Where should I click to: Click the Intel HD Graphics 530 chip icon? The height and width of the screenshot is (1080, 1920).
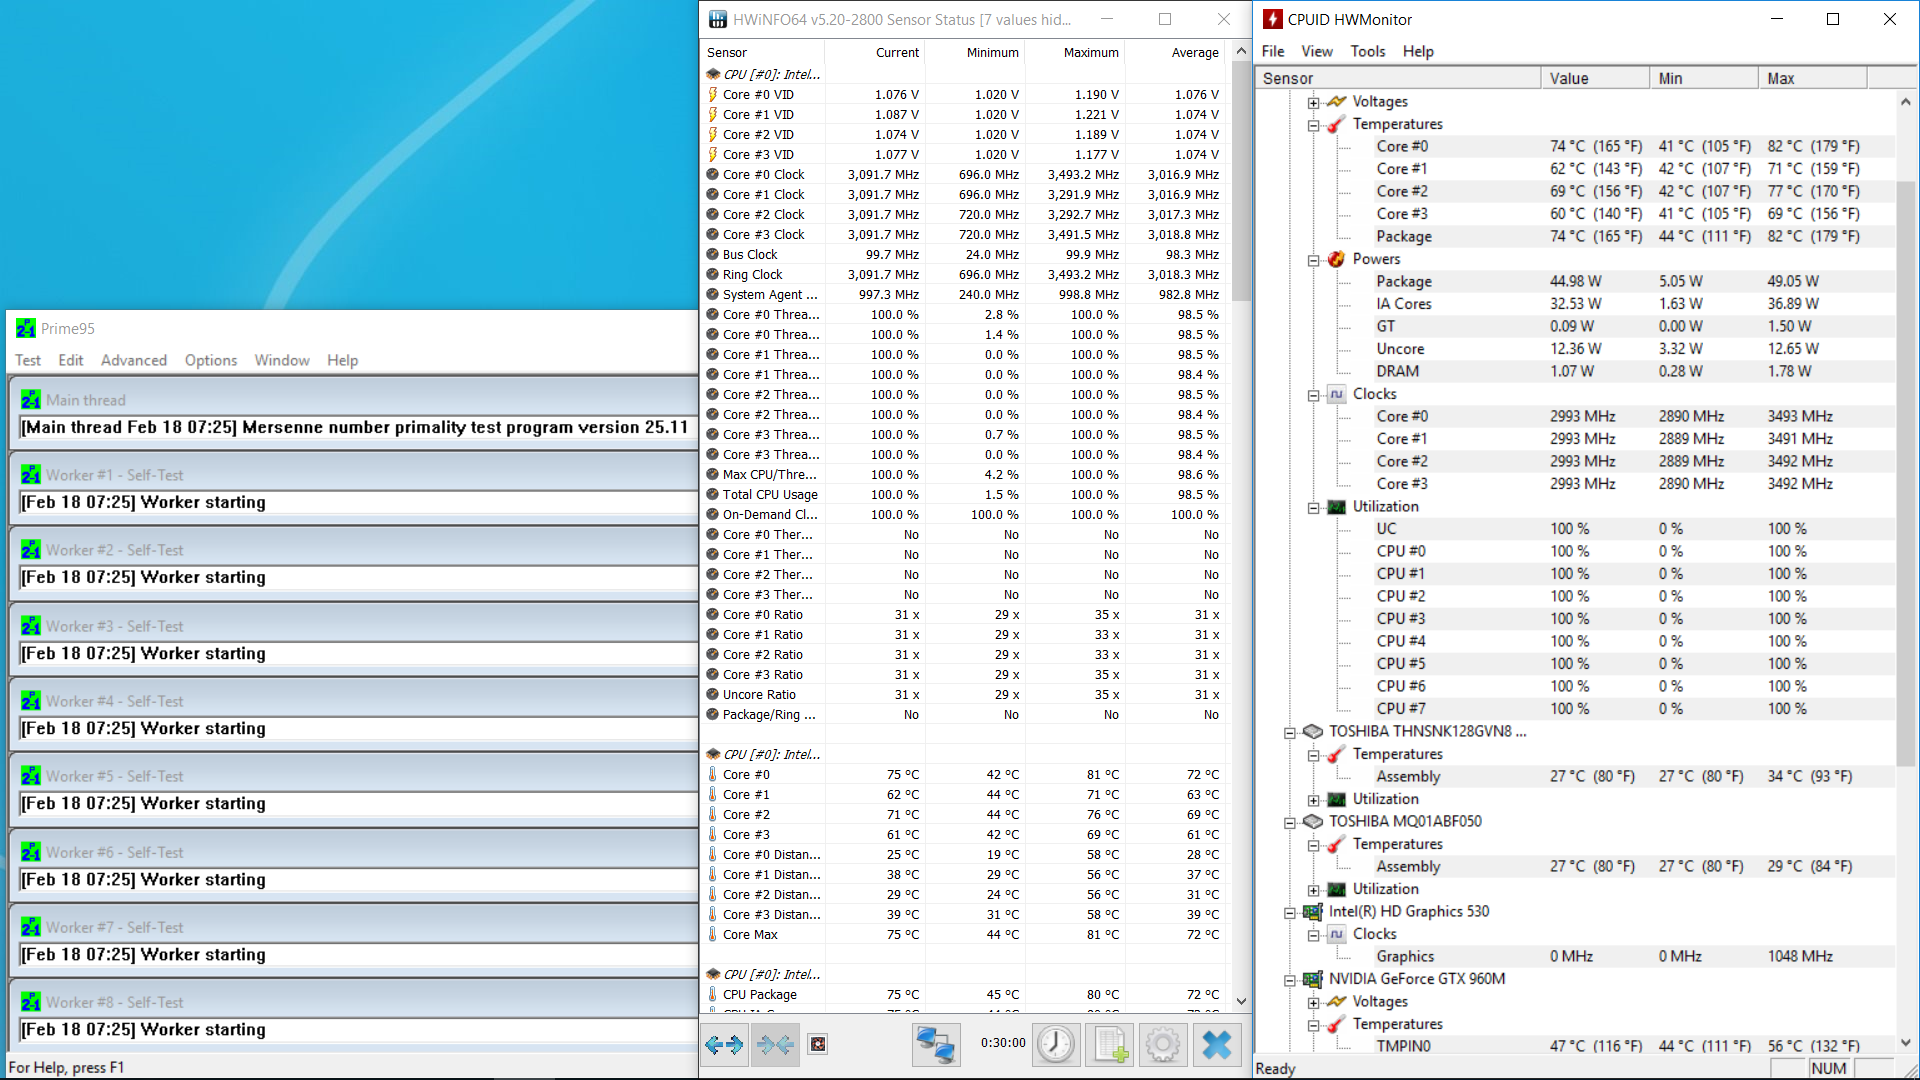pyautogui.click(x=1312, y=911)
